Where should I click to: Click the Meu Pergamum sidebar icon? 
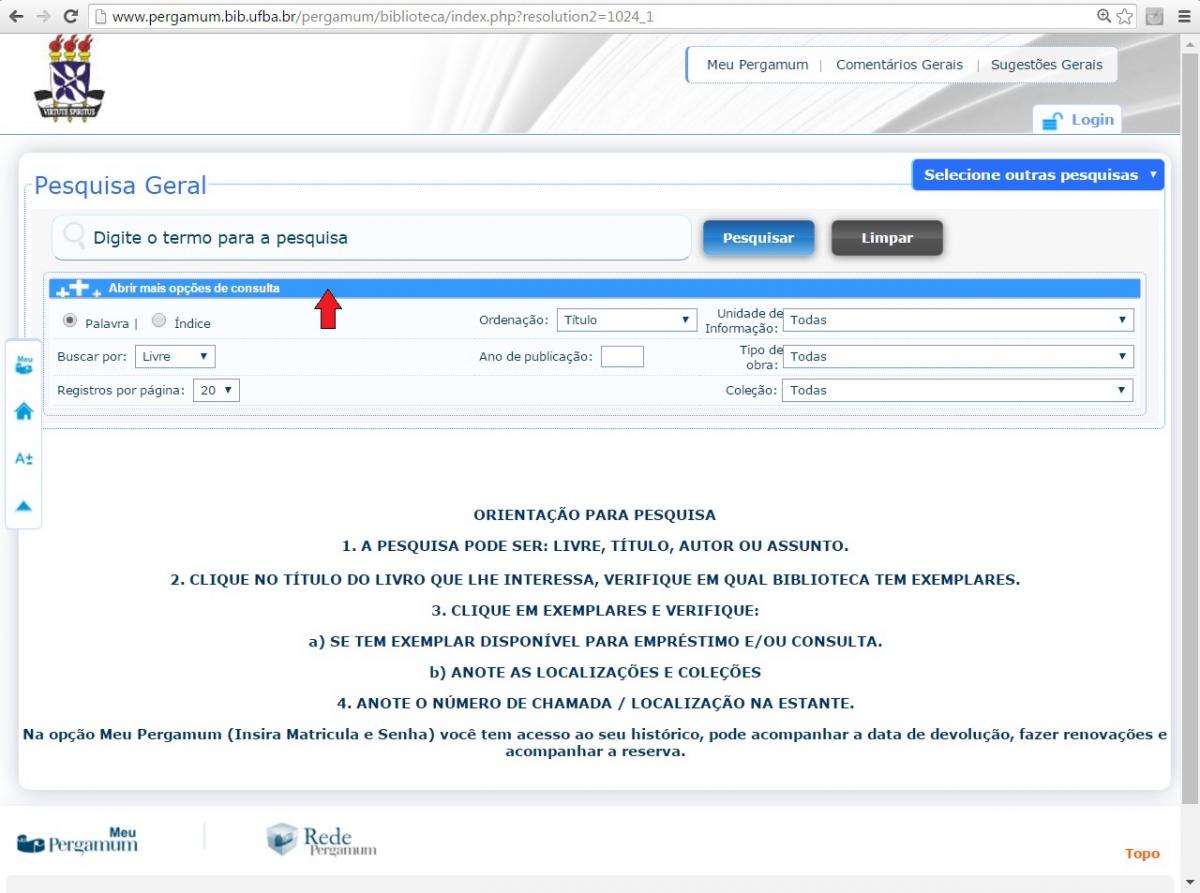[x=24, y=364]
